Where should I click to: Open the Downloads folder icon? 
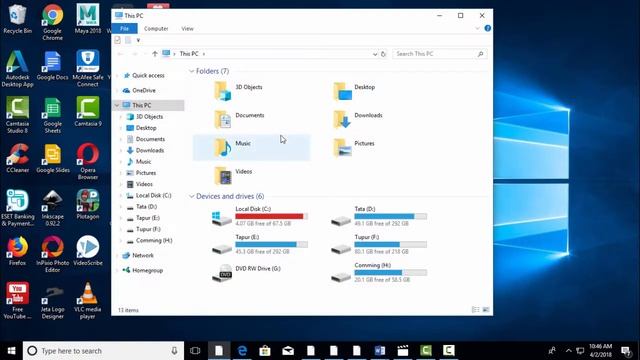tap(342, 119)
